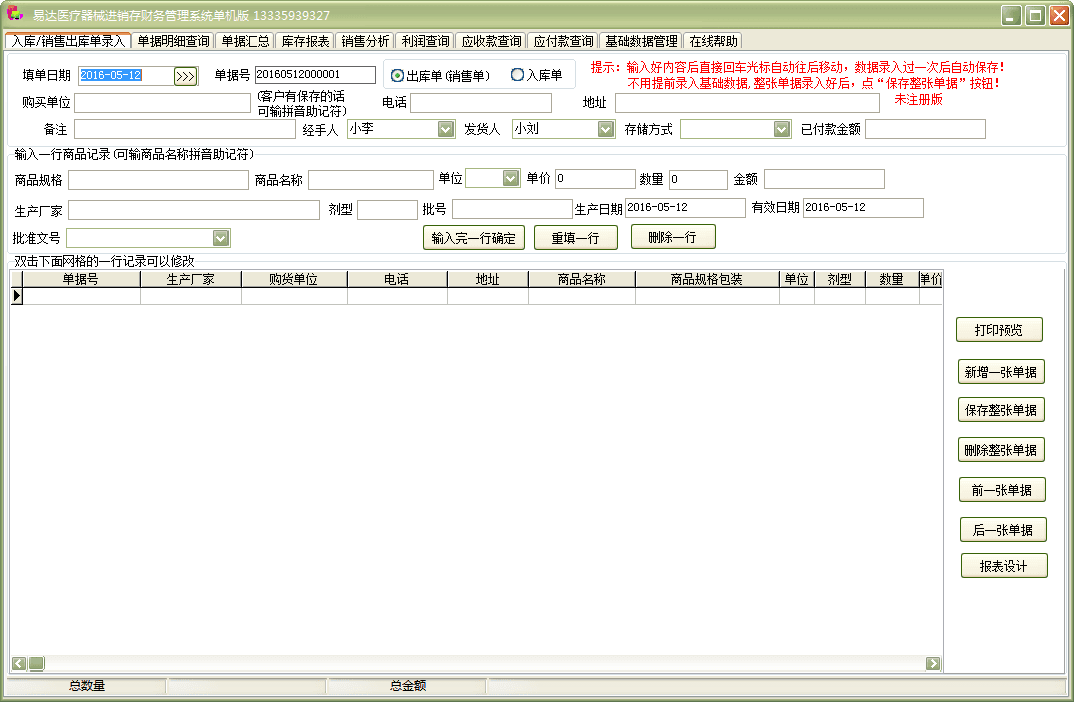Click the >>> date picker button
The height and width of the screenshot is (702, 1074).
(x=186, y=76)
